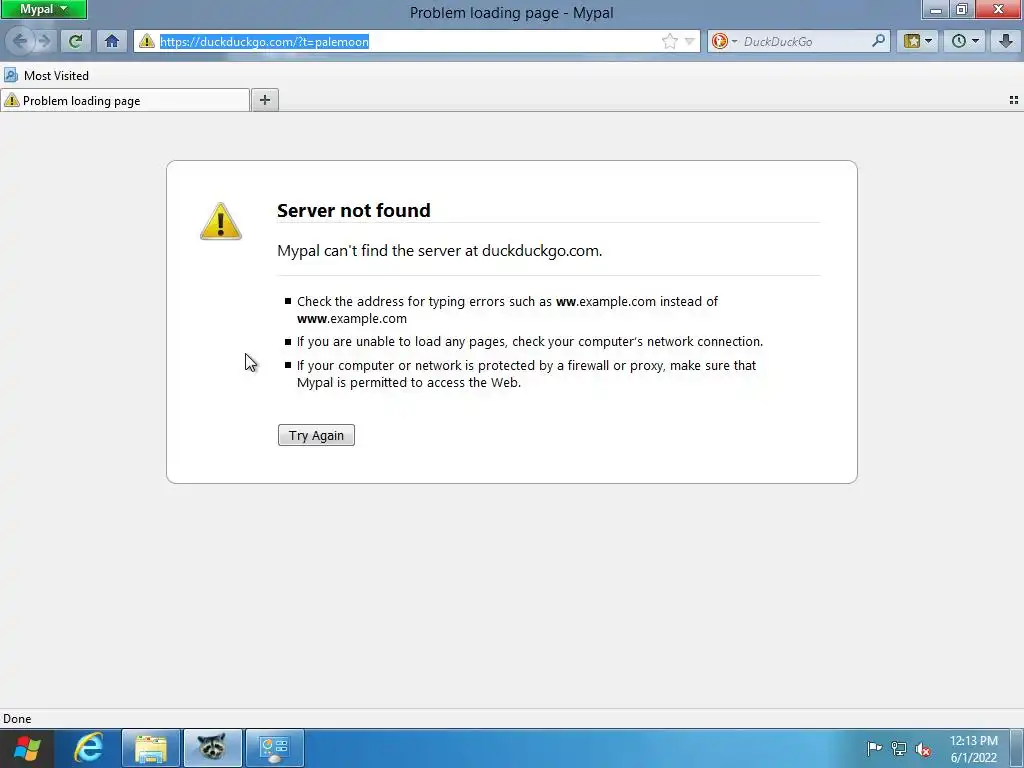Image resolution: width=1024 pixels, height=768 pixels.
Task: Click the Server not found heading
Action: click(x=353, y=210)
